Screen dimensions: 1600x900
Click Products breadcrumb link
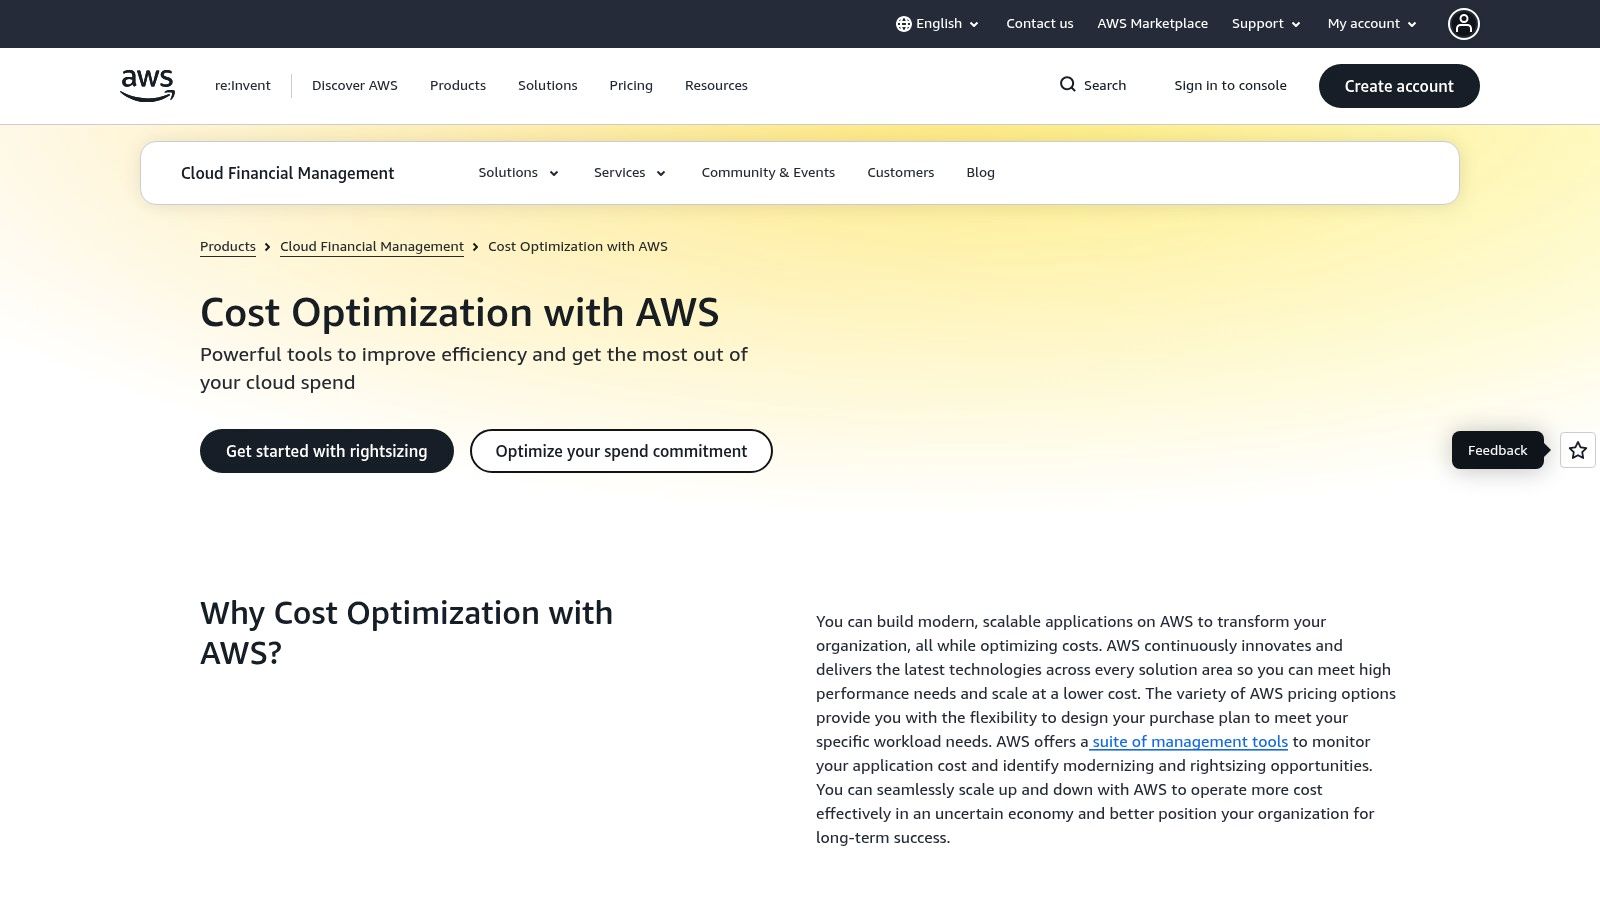point(228,247)
